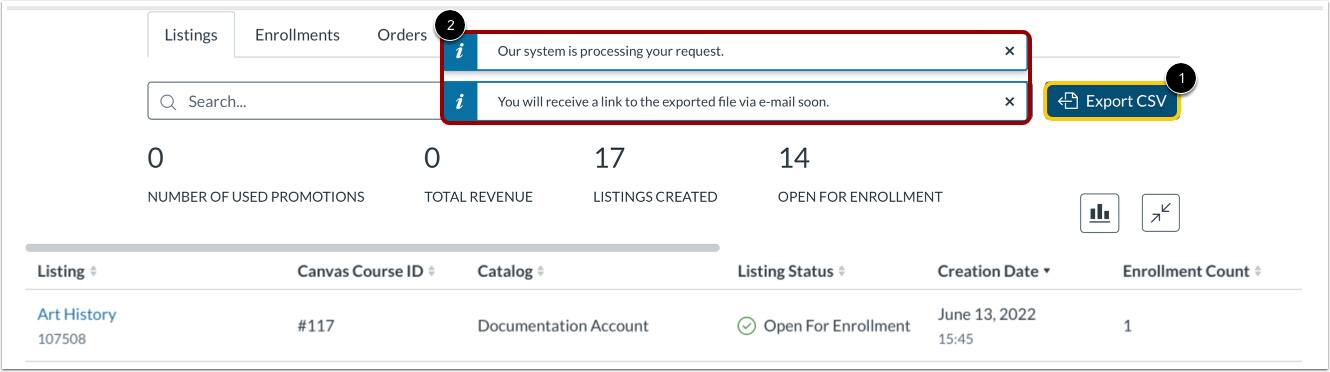Show the bar chart analytics view
The height and width of the screenshot is (372, 1330).
tap(1100, 213)
